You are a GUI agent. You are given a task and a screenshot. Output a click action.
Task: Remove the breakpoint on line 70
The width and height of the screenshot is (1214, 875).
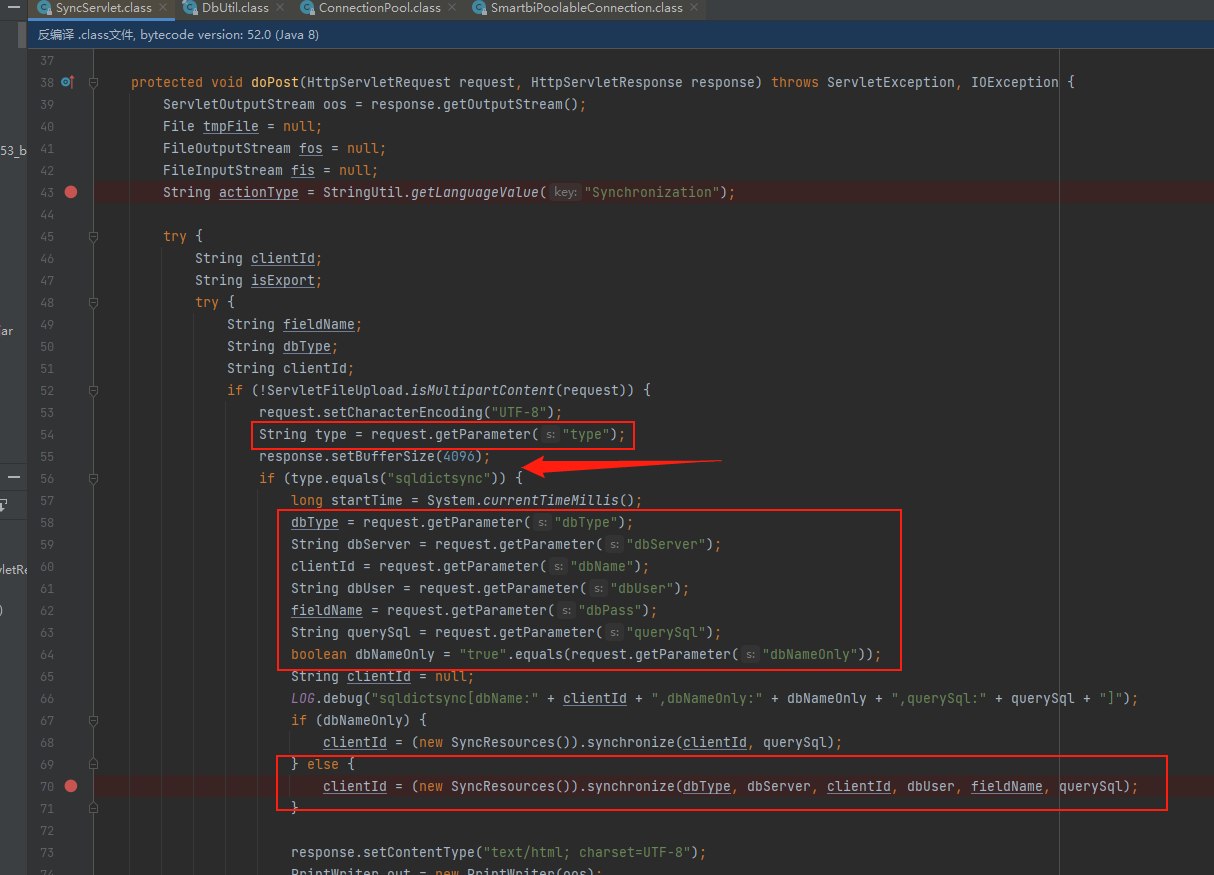pos(70,786)
